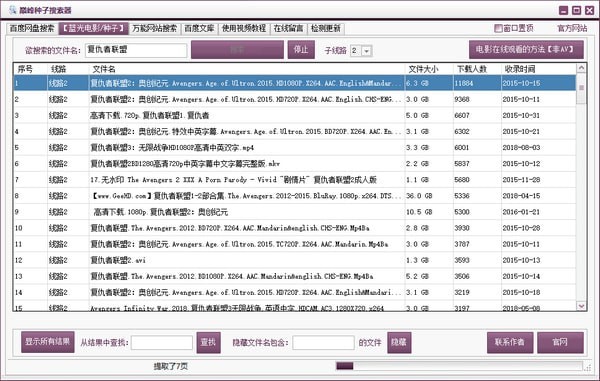
Task: Click file size 36.0 GB cell
Action: (x=419, y=196)
